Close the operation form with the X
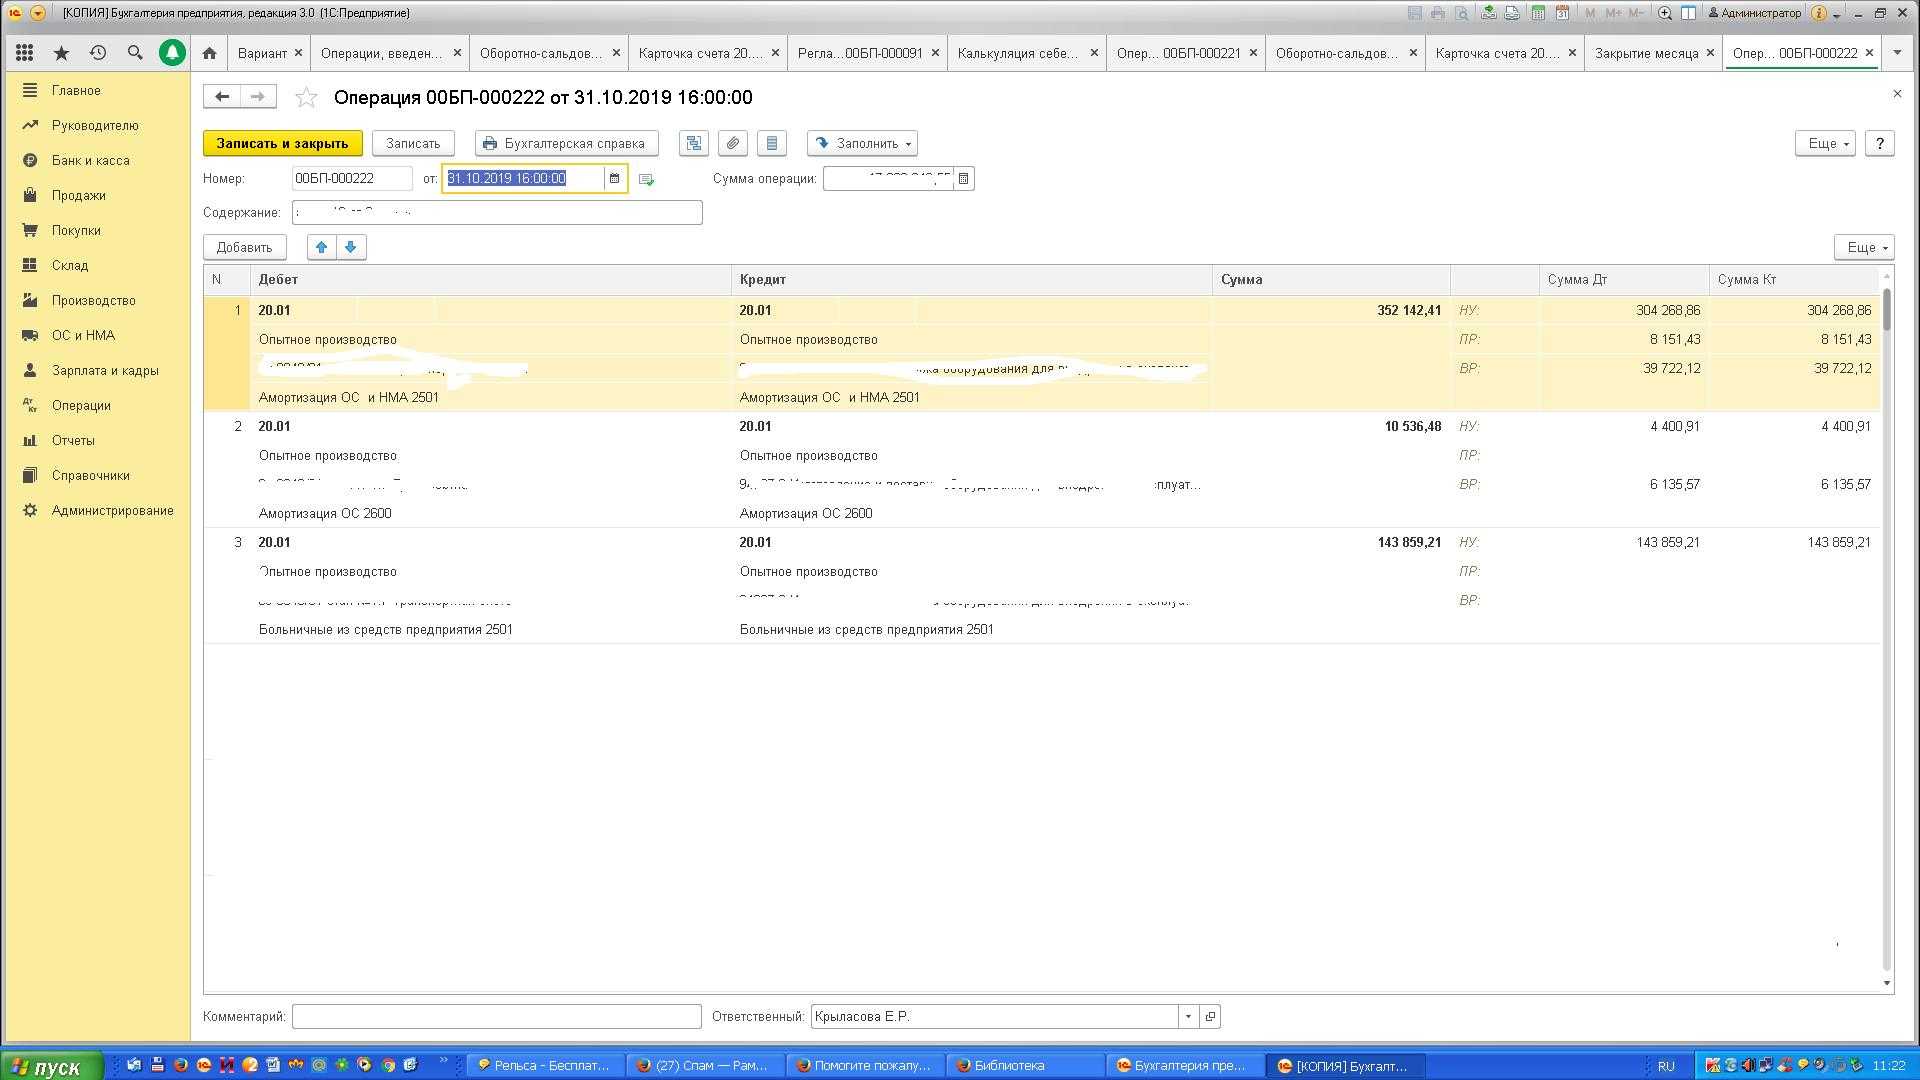Screen dimensions: 1920x1080 (x=1897, y=93)
